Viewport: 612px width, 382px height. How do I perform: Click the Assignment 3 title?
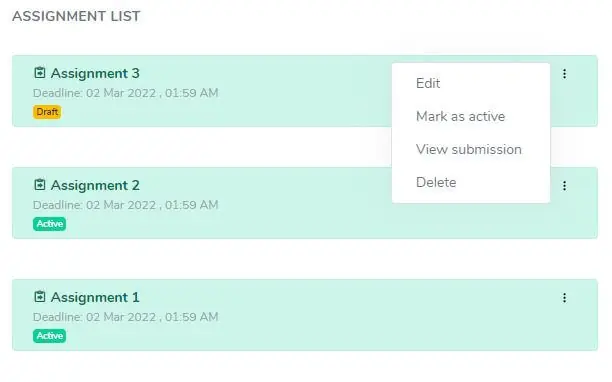point(95,73)
